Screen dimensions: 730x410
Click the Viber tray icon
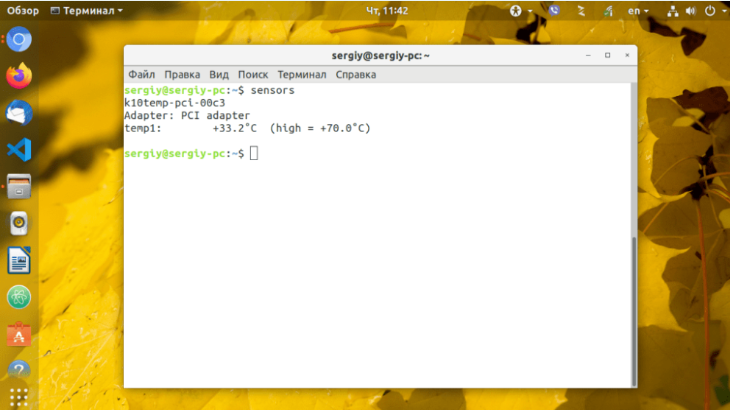[x=555, y=11]
